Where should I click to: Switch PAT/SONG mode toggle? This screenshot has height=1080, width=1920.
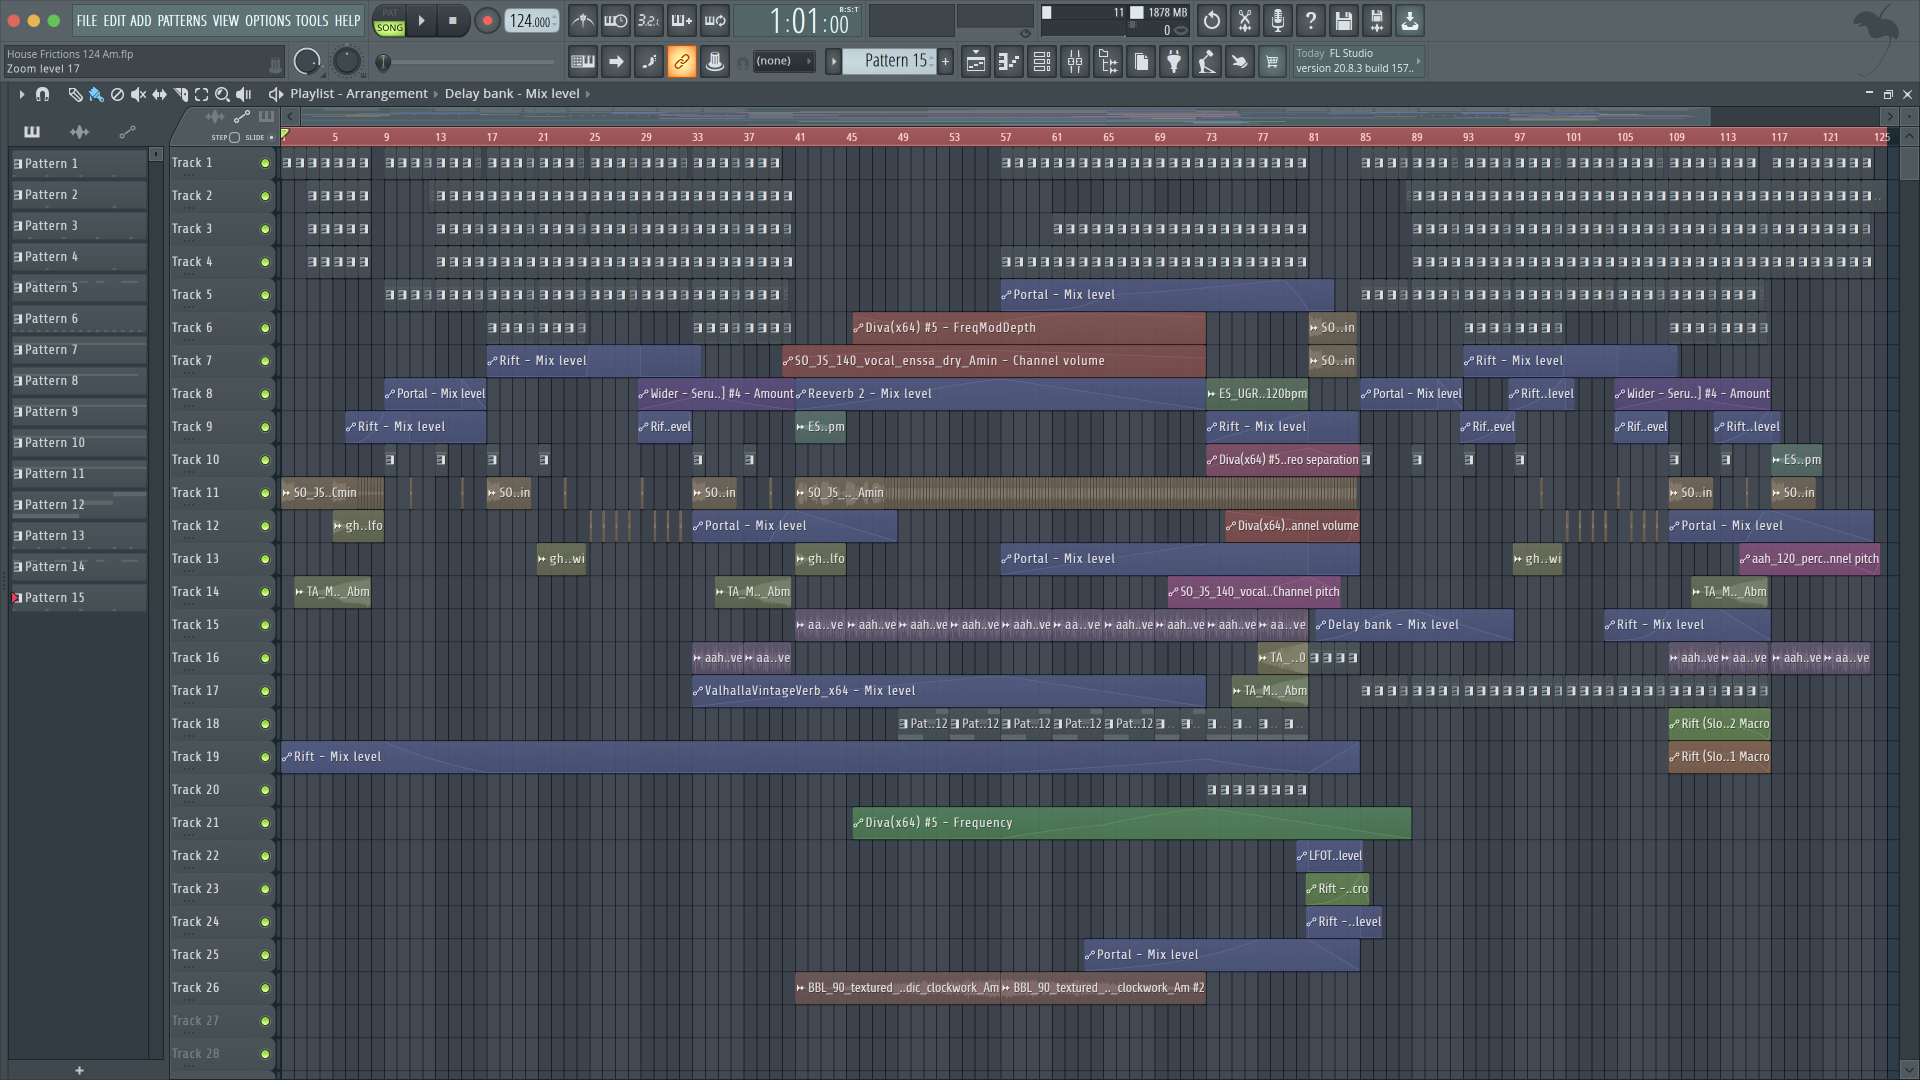[x=389, y=21]
